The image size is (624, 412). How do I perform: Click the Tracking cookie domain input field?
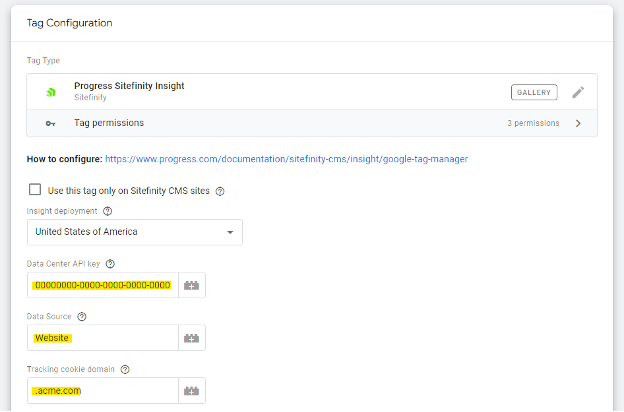point(103,391)
